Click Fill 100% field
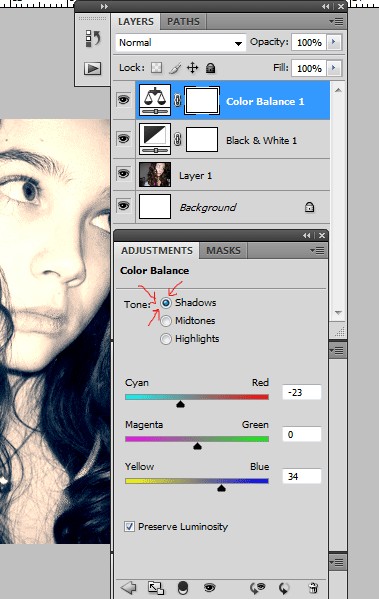379x599 pixels. tap(309, 68)
